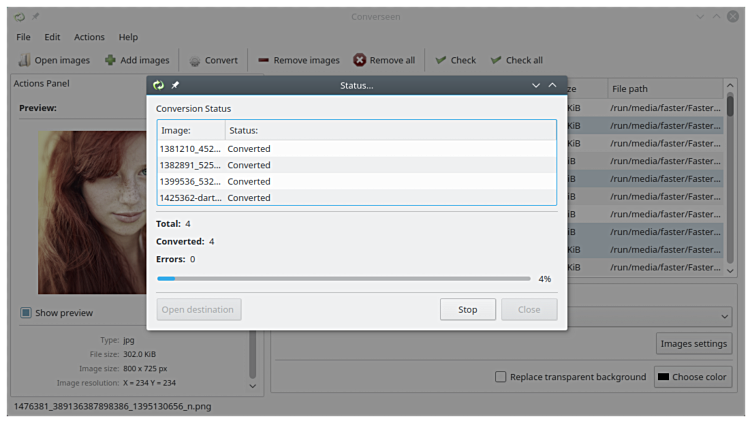Screen dimensions: 752x423
Task: Toggle the Show preview checkbox
Action: click(x=26, y=313)
